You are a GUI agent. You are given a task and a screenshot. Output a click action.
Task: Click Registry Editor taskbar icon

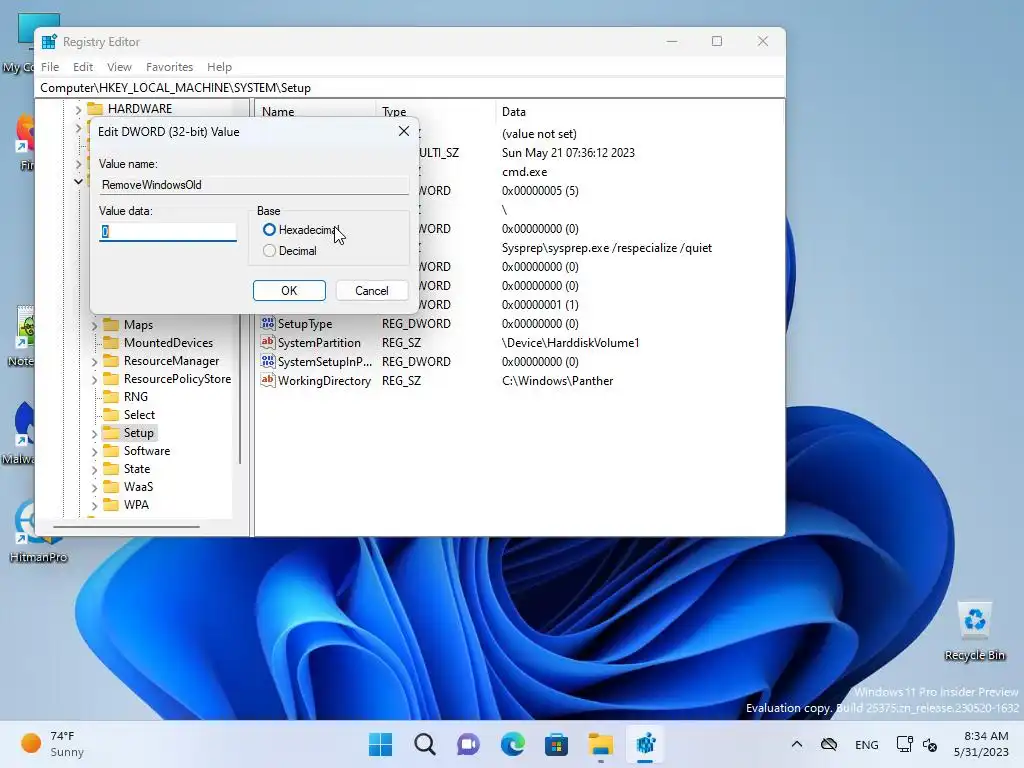(x=645, y=744)
